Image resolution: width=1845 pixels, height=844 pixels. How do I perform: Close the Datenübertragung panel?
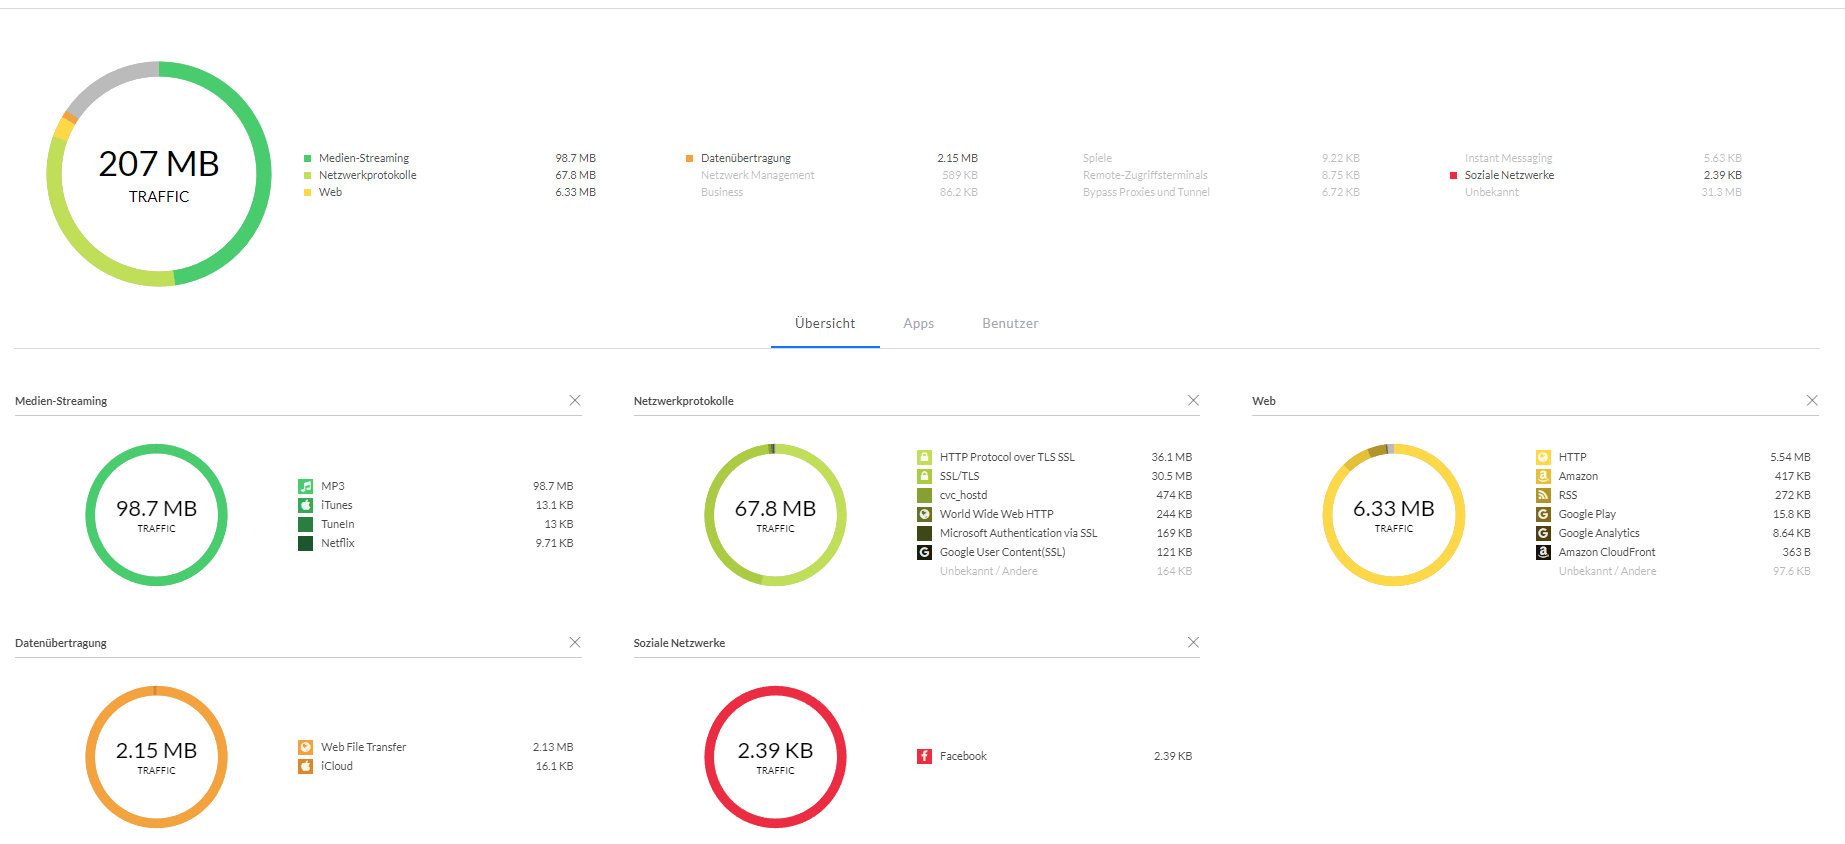point(575,642)
